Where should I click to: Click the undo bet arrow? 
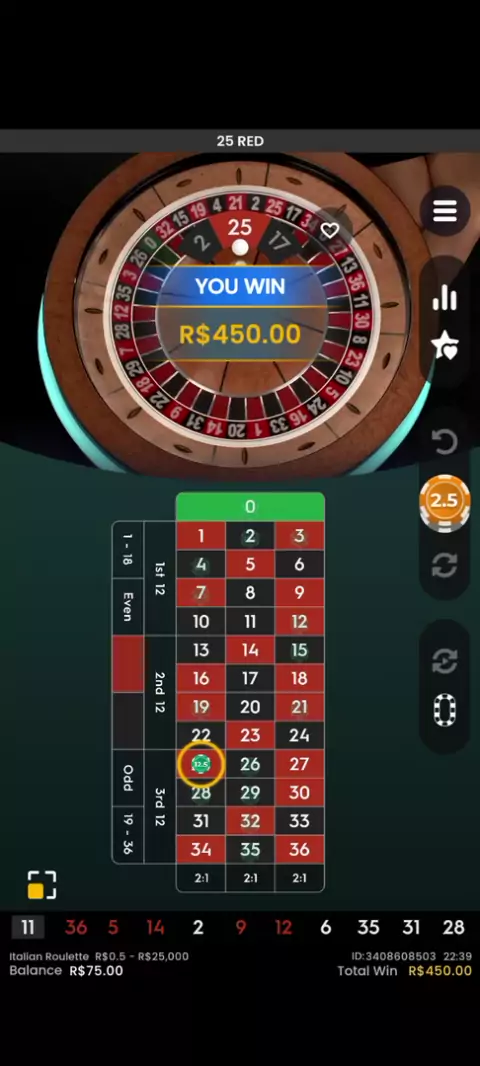point(445,442)
